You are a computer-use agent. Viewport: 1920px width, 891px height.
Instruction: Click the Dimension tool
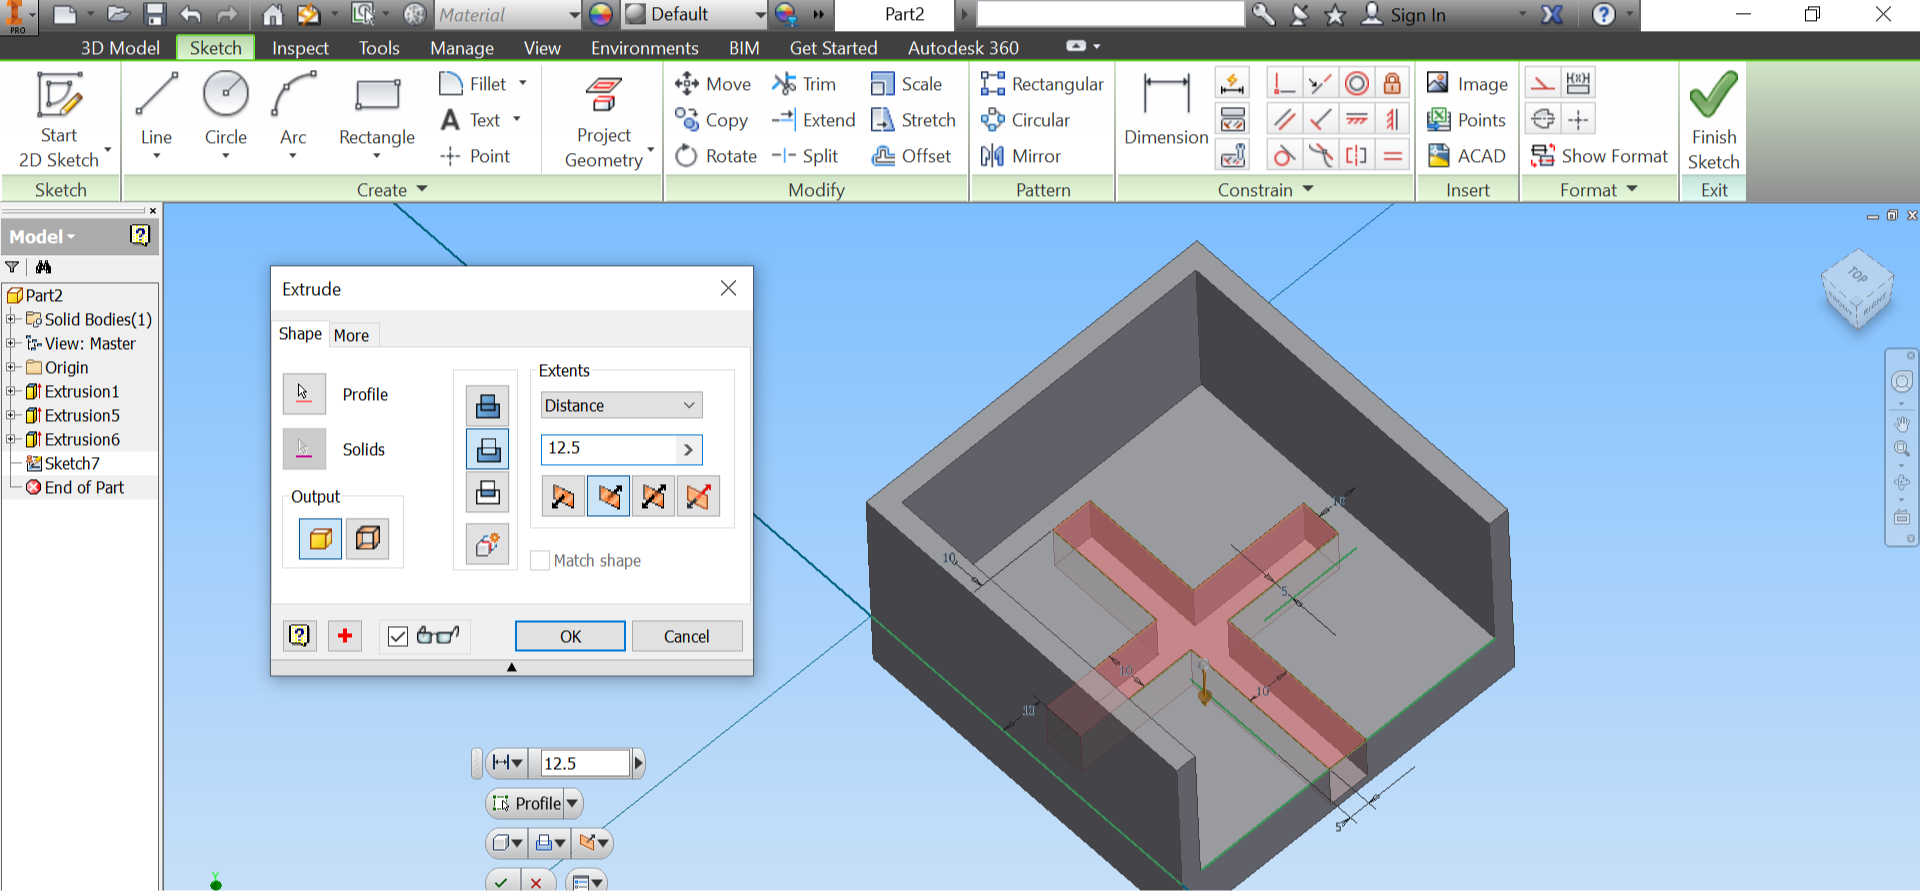[1166, 110]
